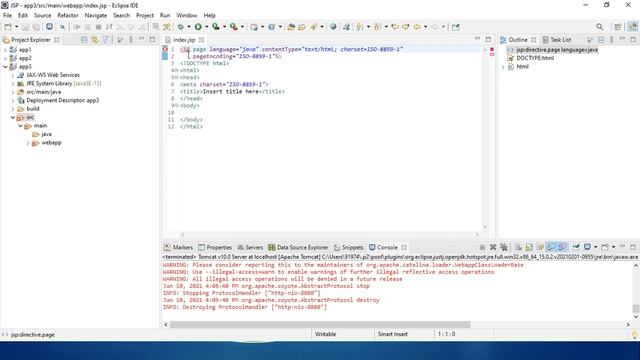
Task: Switch to the Markers tab
Action: [x=178, y=247]
